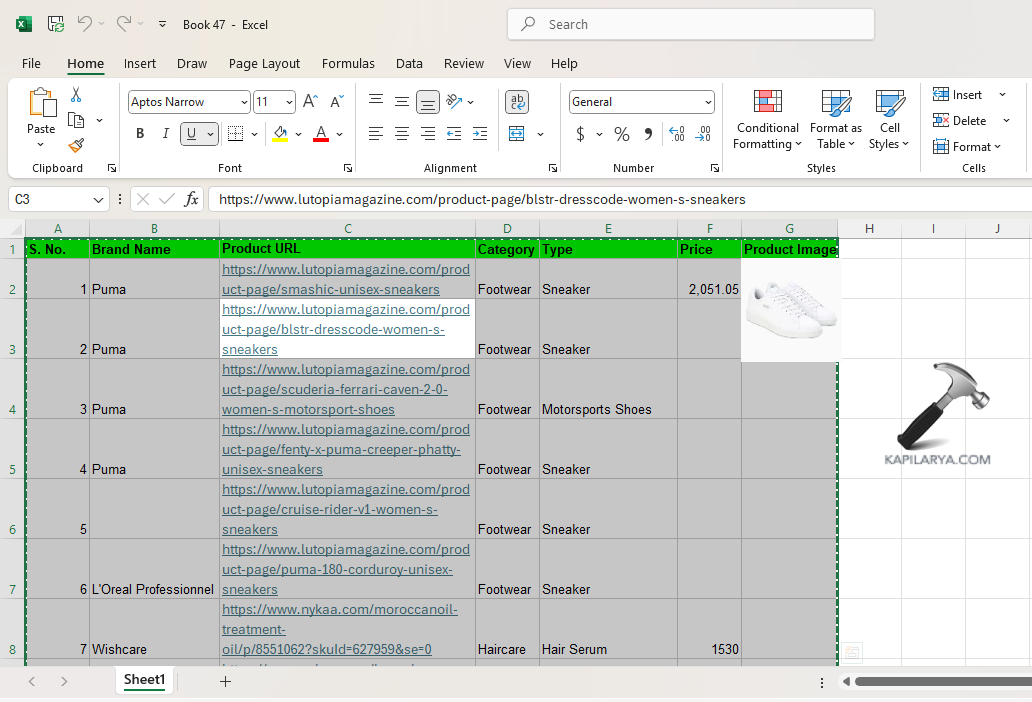This screenshot has height=702, width=1032.
Task: Open the Page Layout tab
Action: [x=264, y=63]
